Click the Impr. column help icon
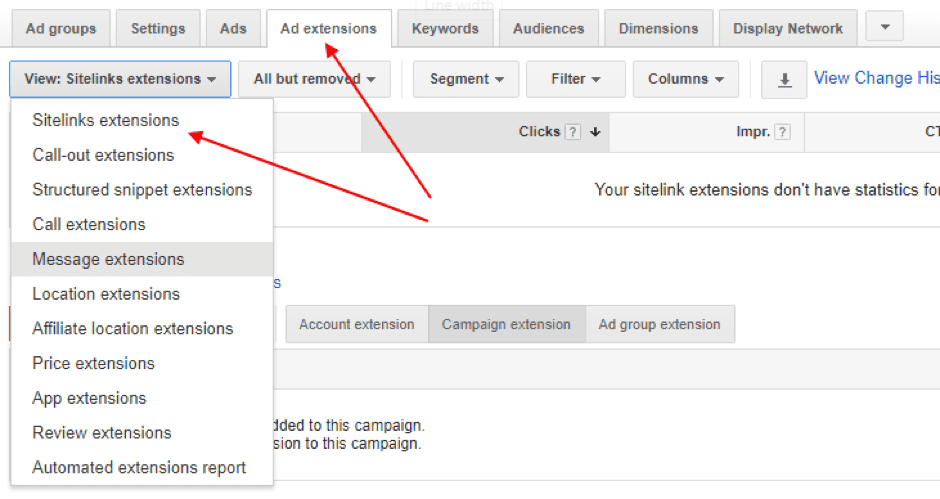 [x=782, y=132]
